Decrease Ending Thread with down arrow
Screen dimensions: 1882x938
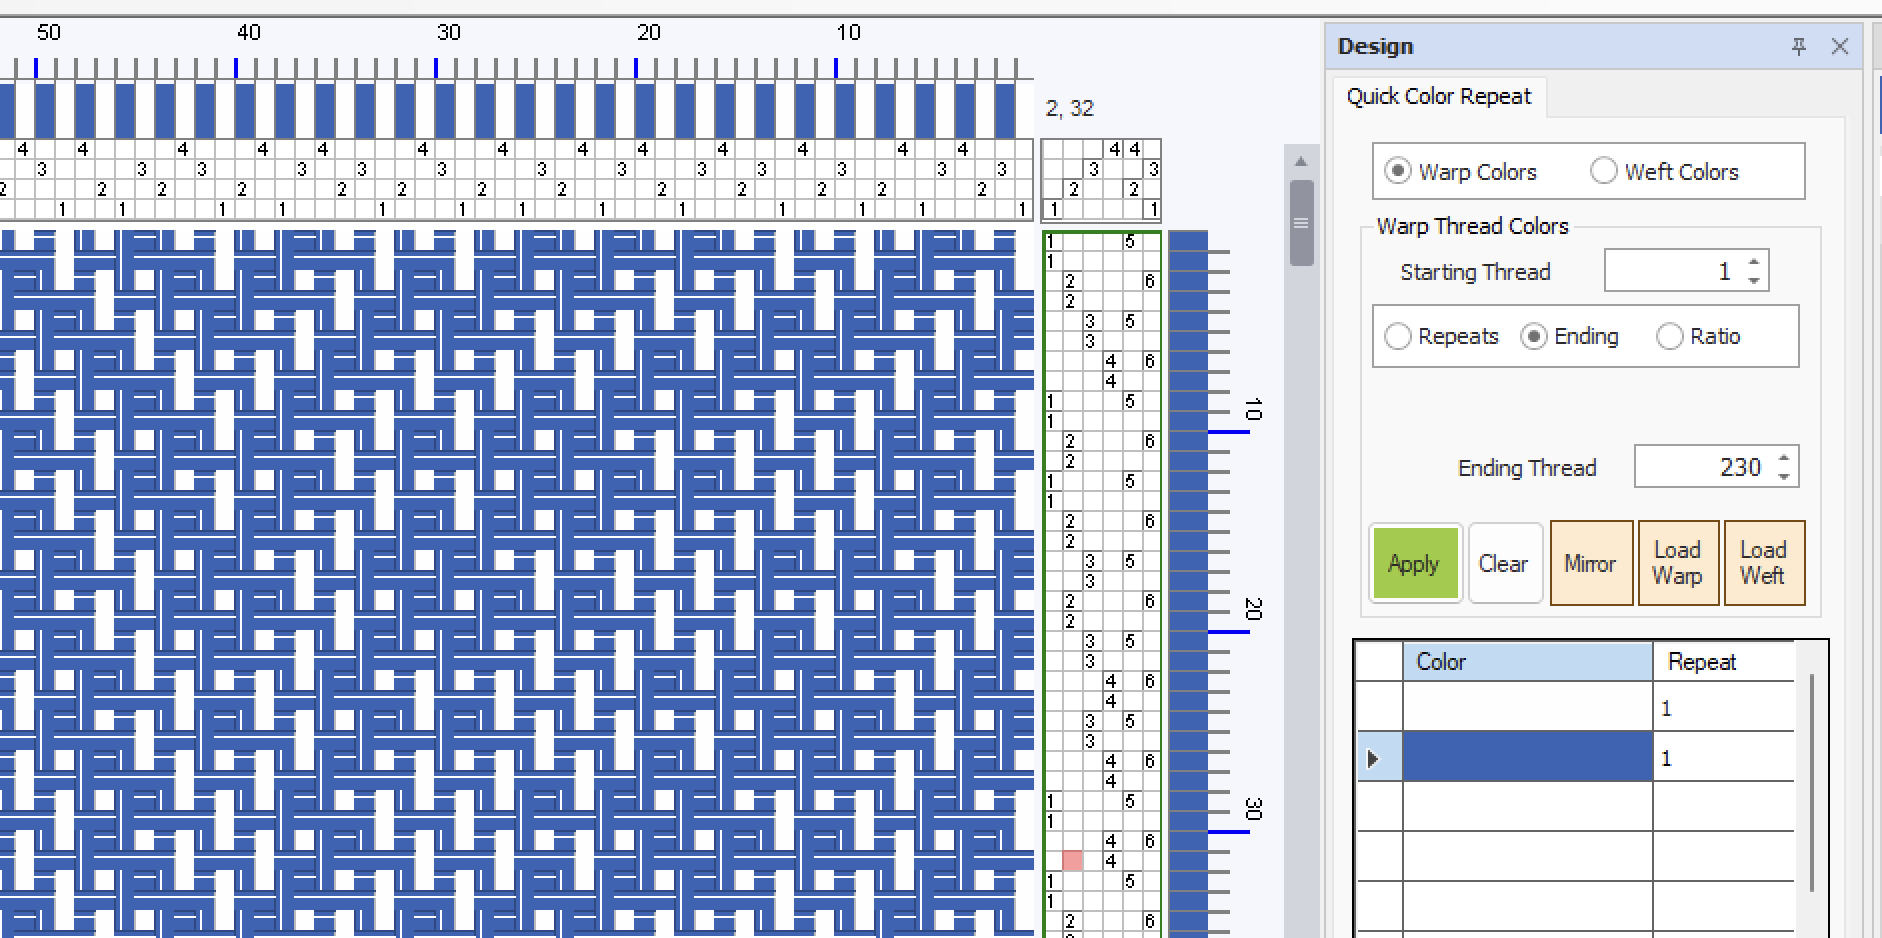(x=1784, y=475)
